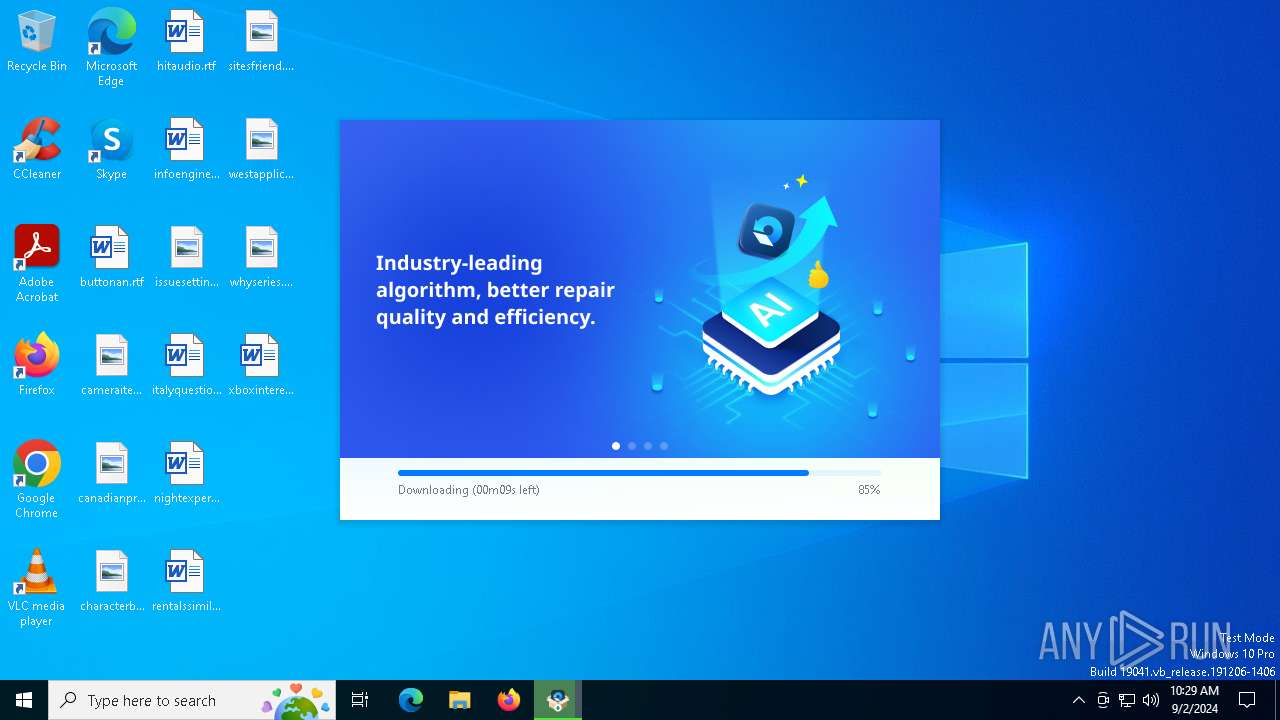Select the italyquestio document icon

pos(186,366)
